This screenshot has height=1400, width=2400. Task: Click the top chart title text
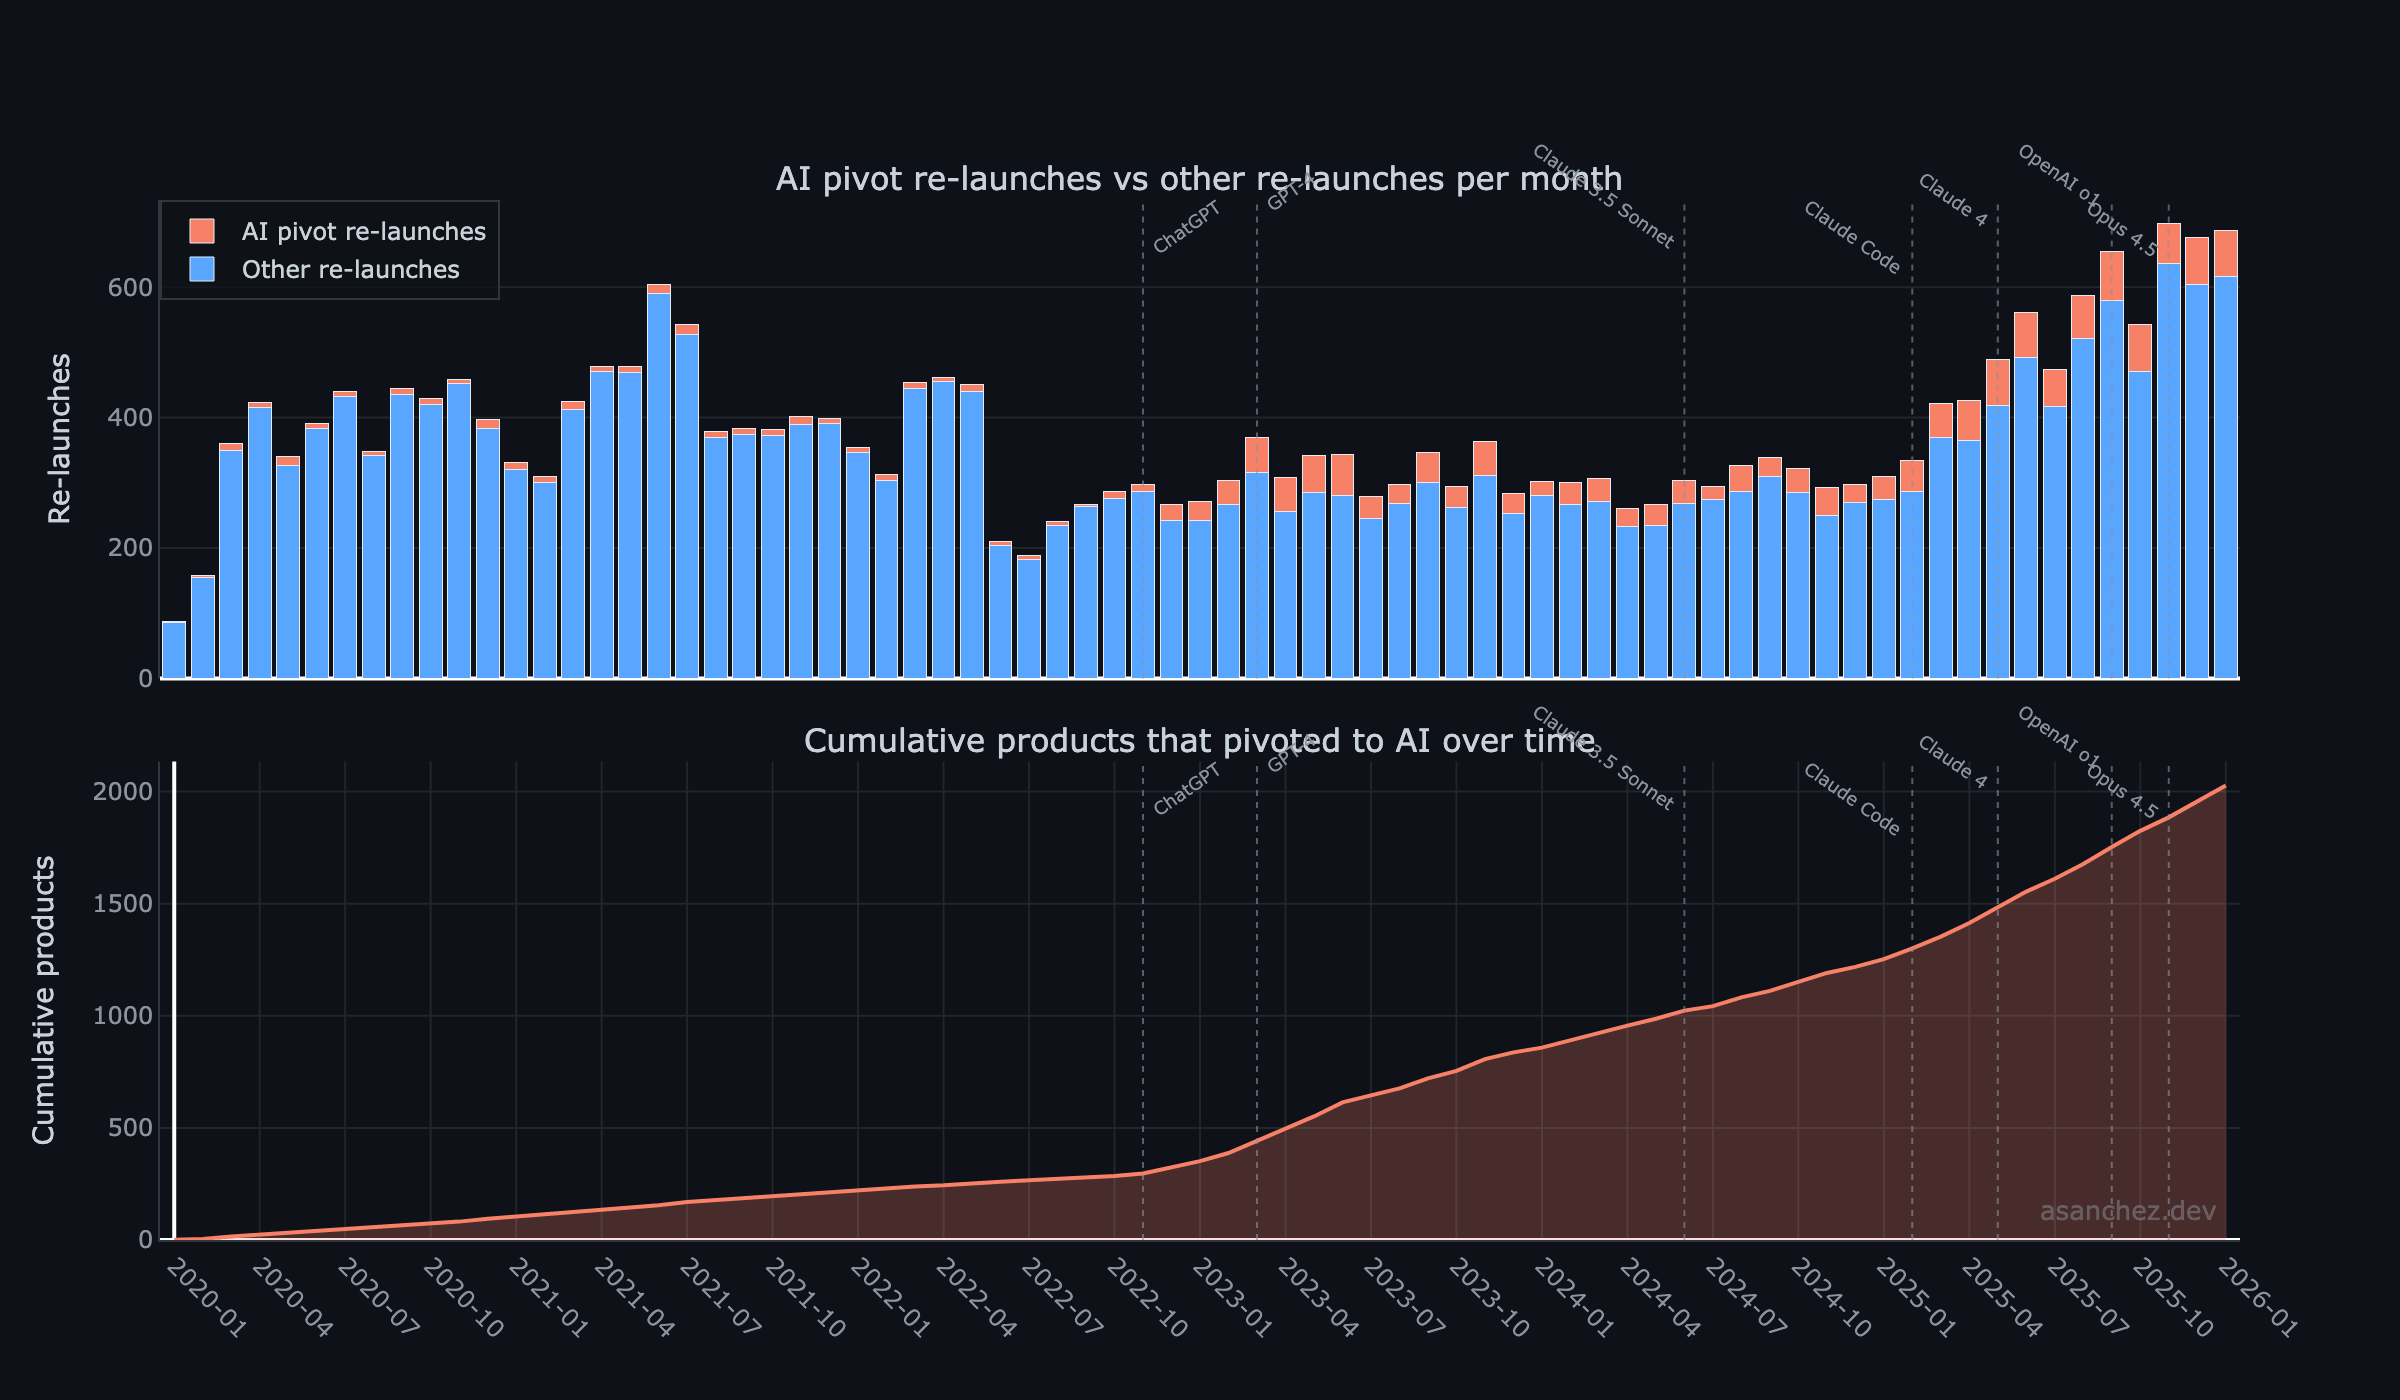(x=1200, y=179)
